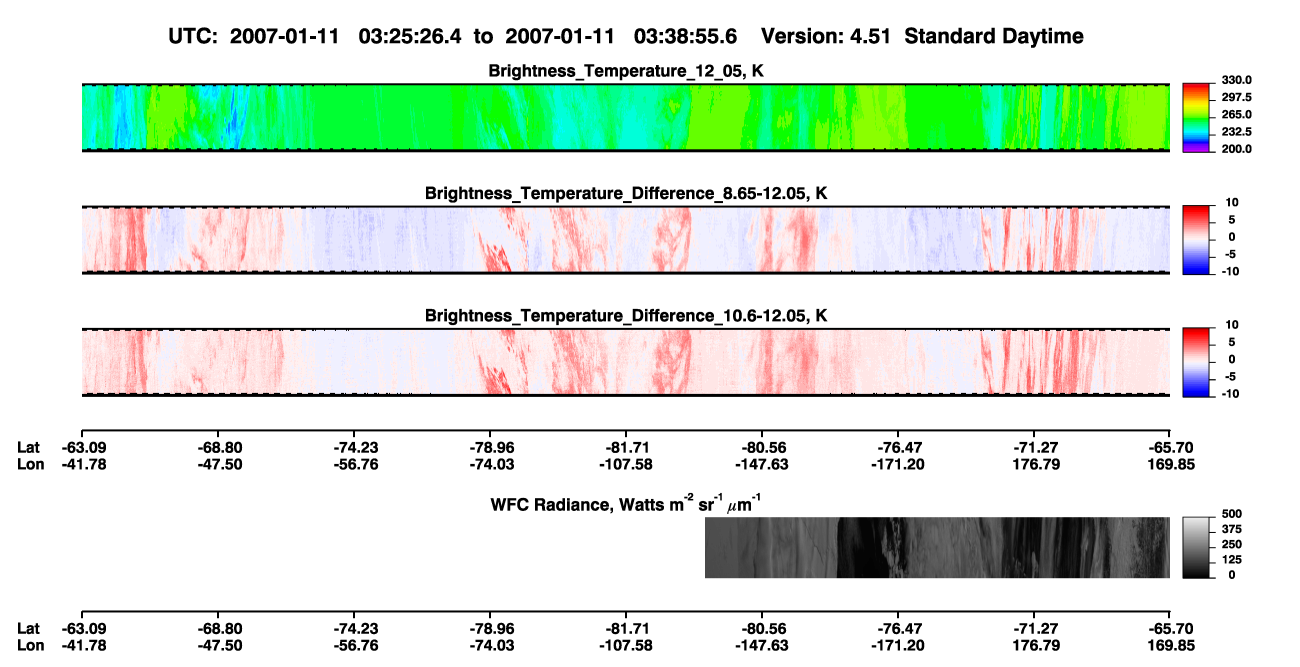Select the Brightness_Temperature_12_05 image strip
This screenshot has width=1300, height=667.
[x=625, y=117]
